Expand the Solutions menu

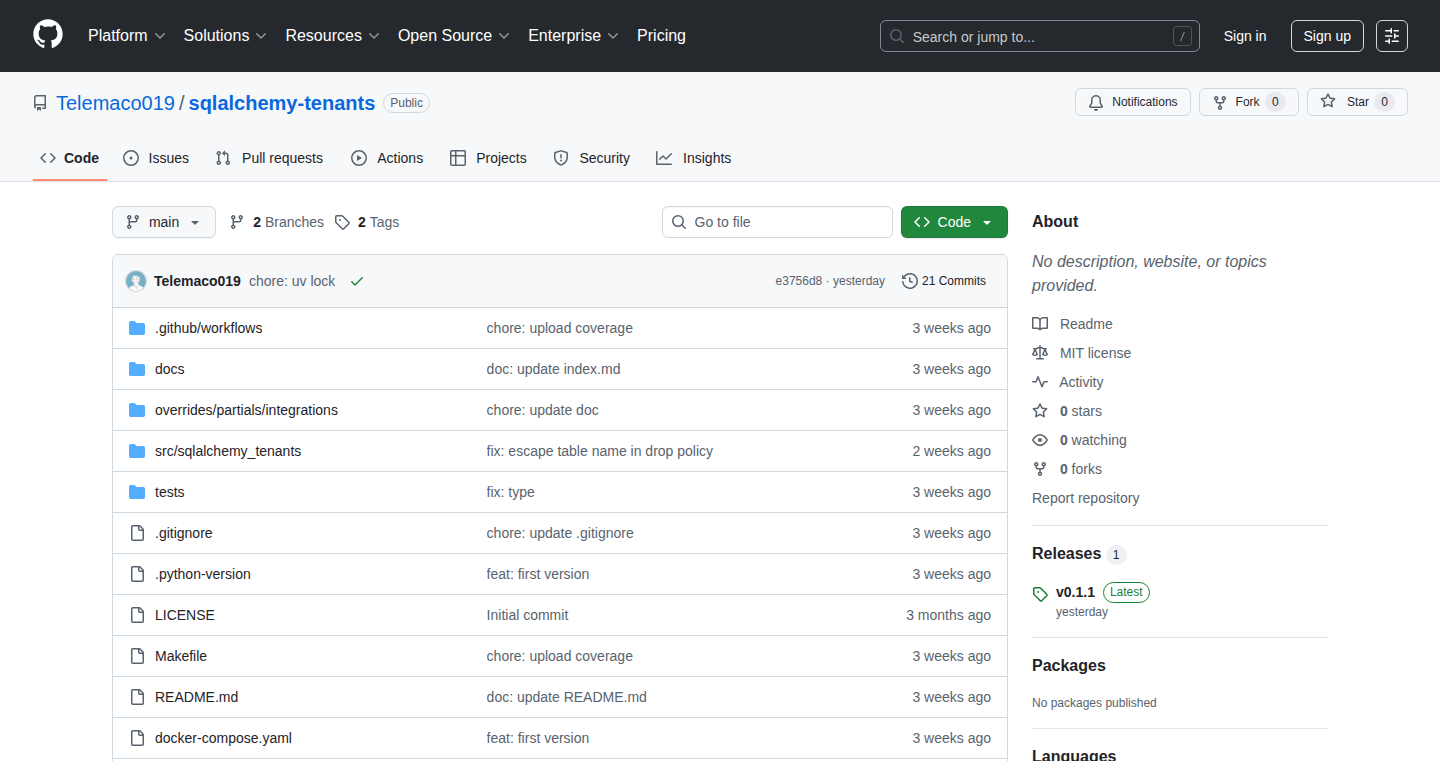point(225,36)
